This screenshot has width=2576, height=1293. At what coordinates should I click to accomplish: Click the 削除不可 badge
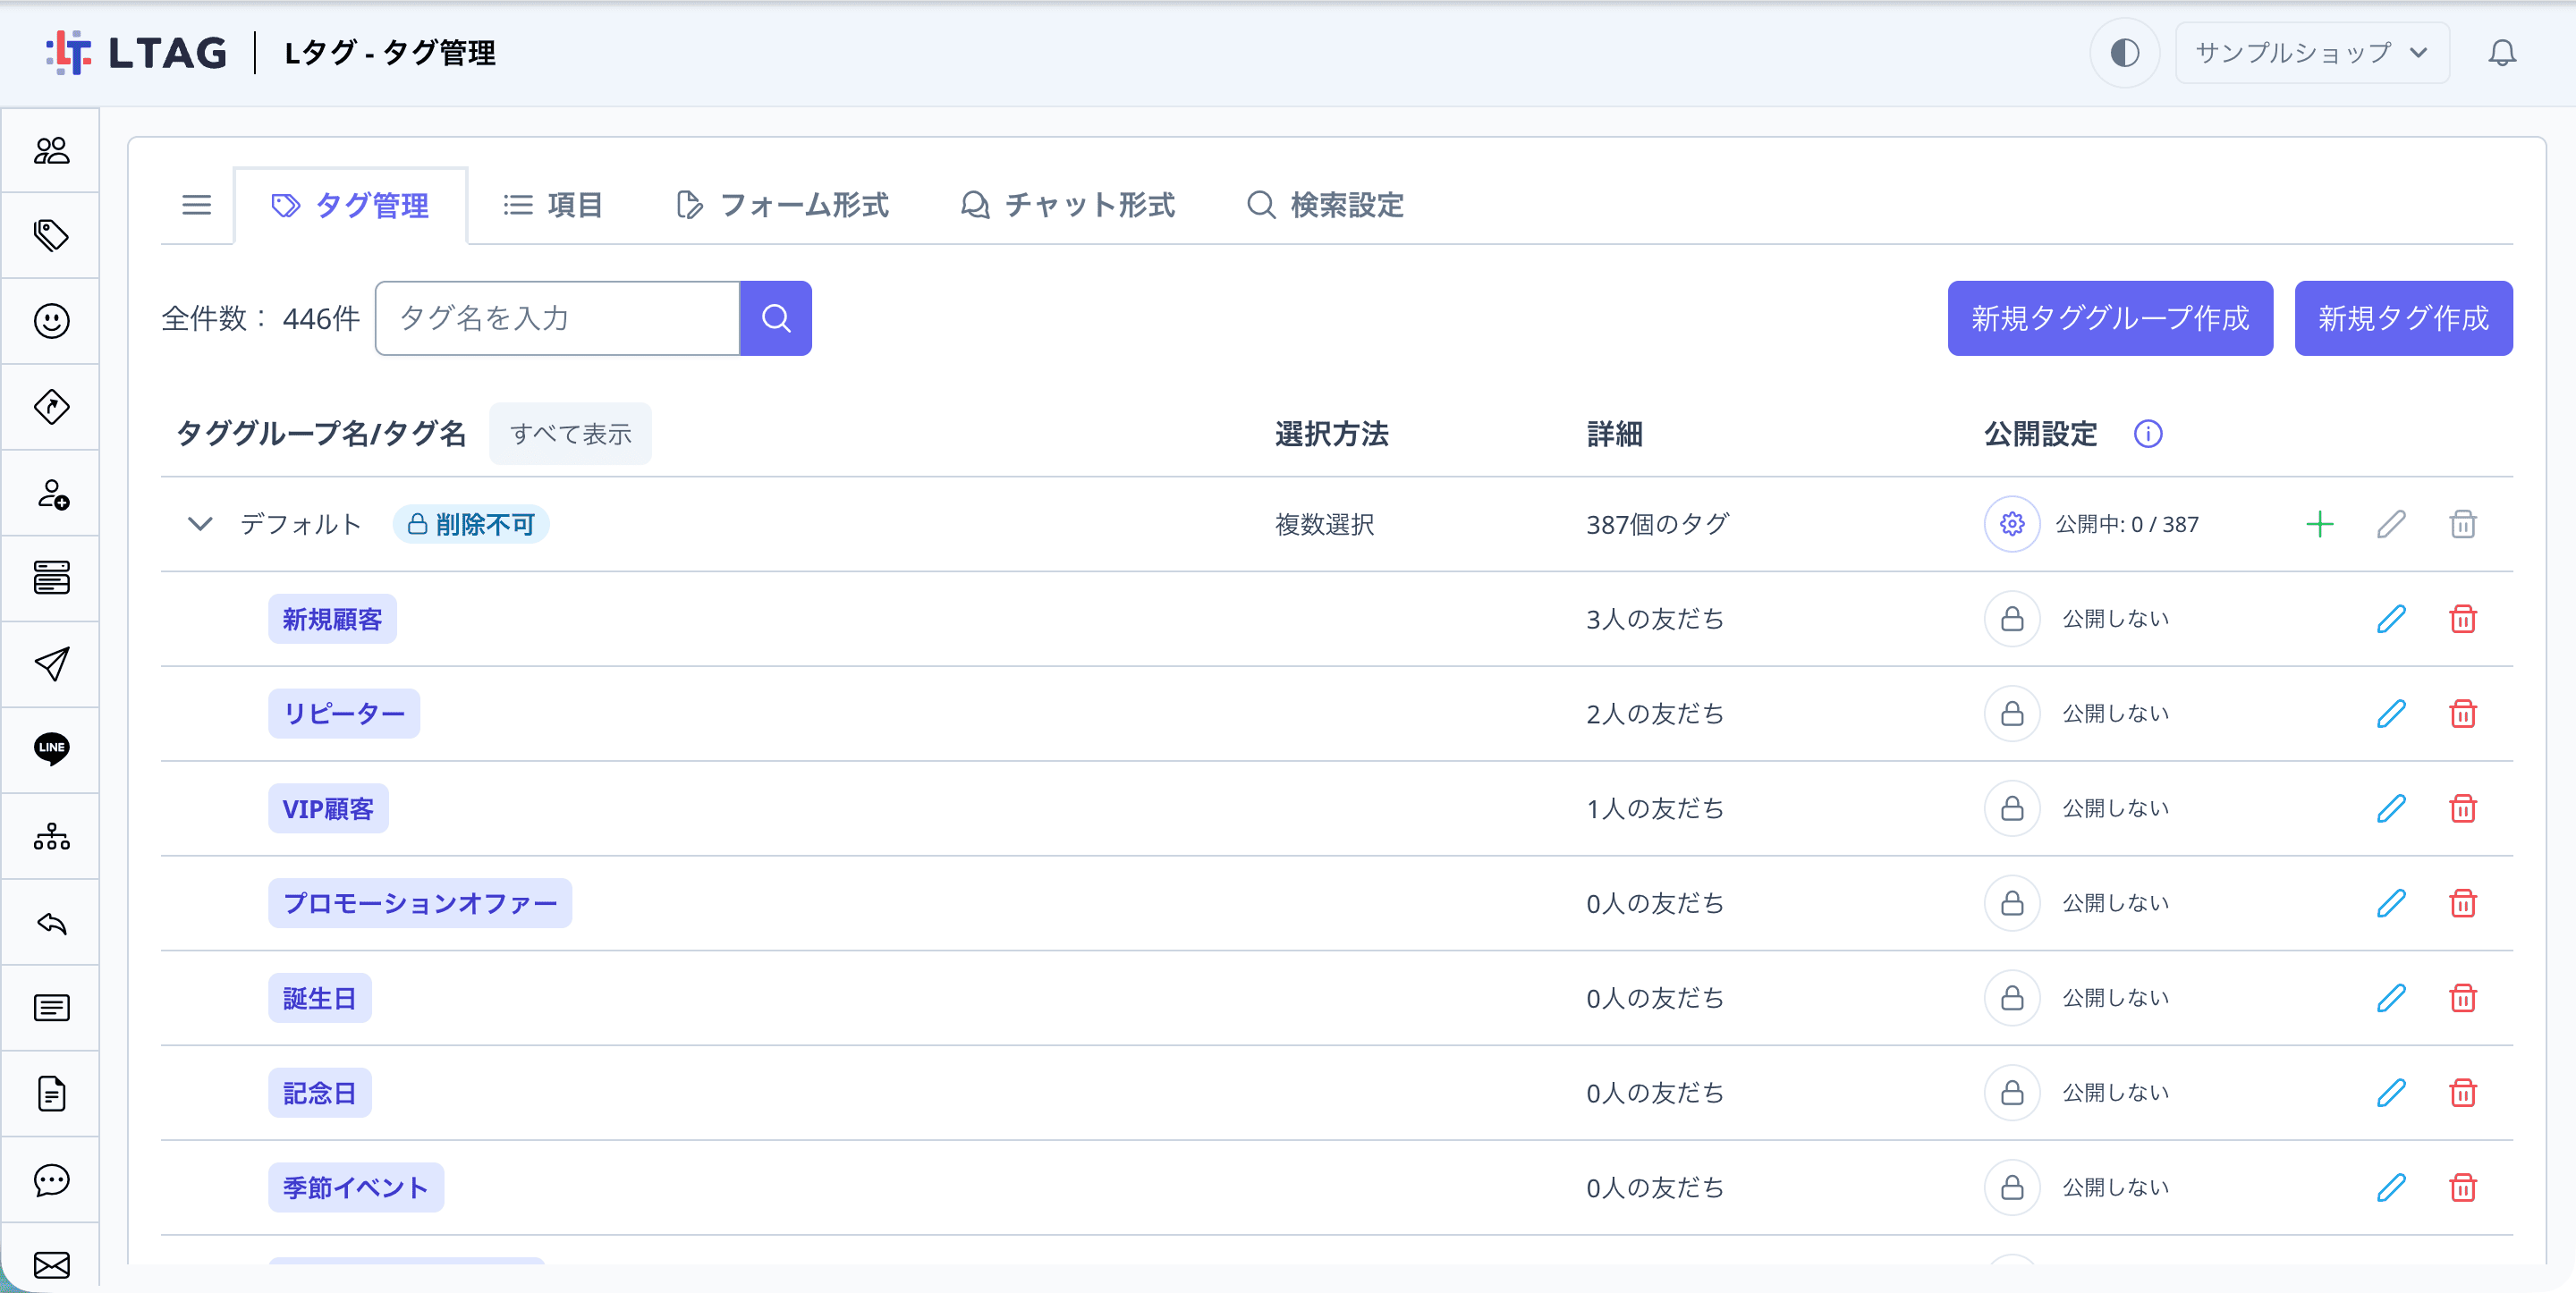[471, 524]
